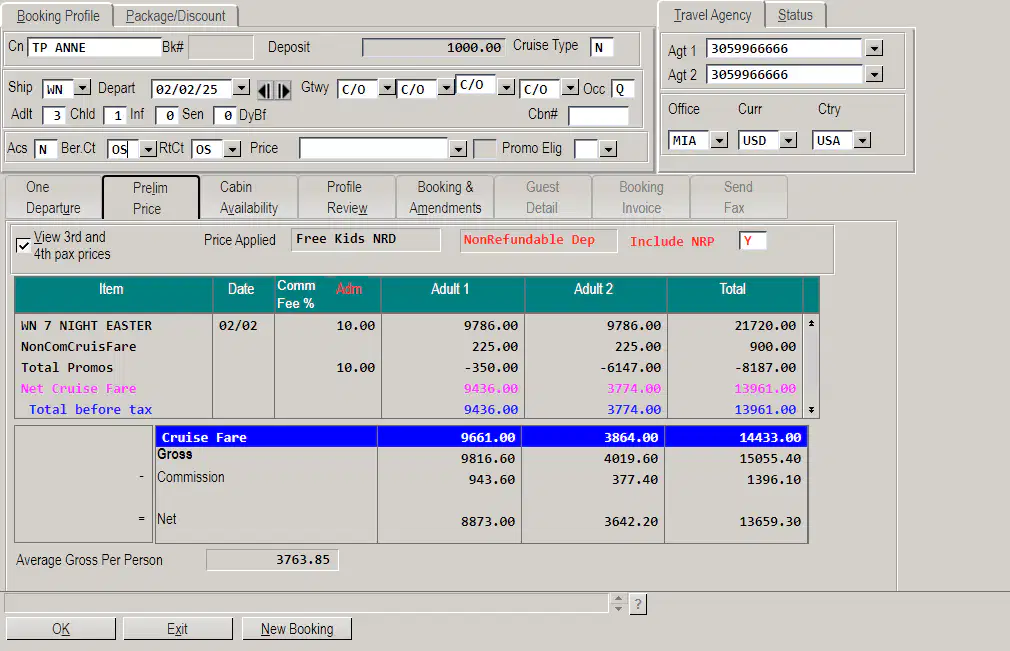Click the Cruise Type field

pyautogui.click(x=602, y=48)
